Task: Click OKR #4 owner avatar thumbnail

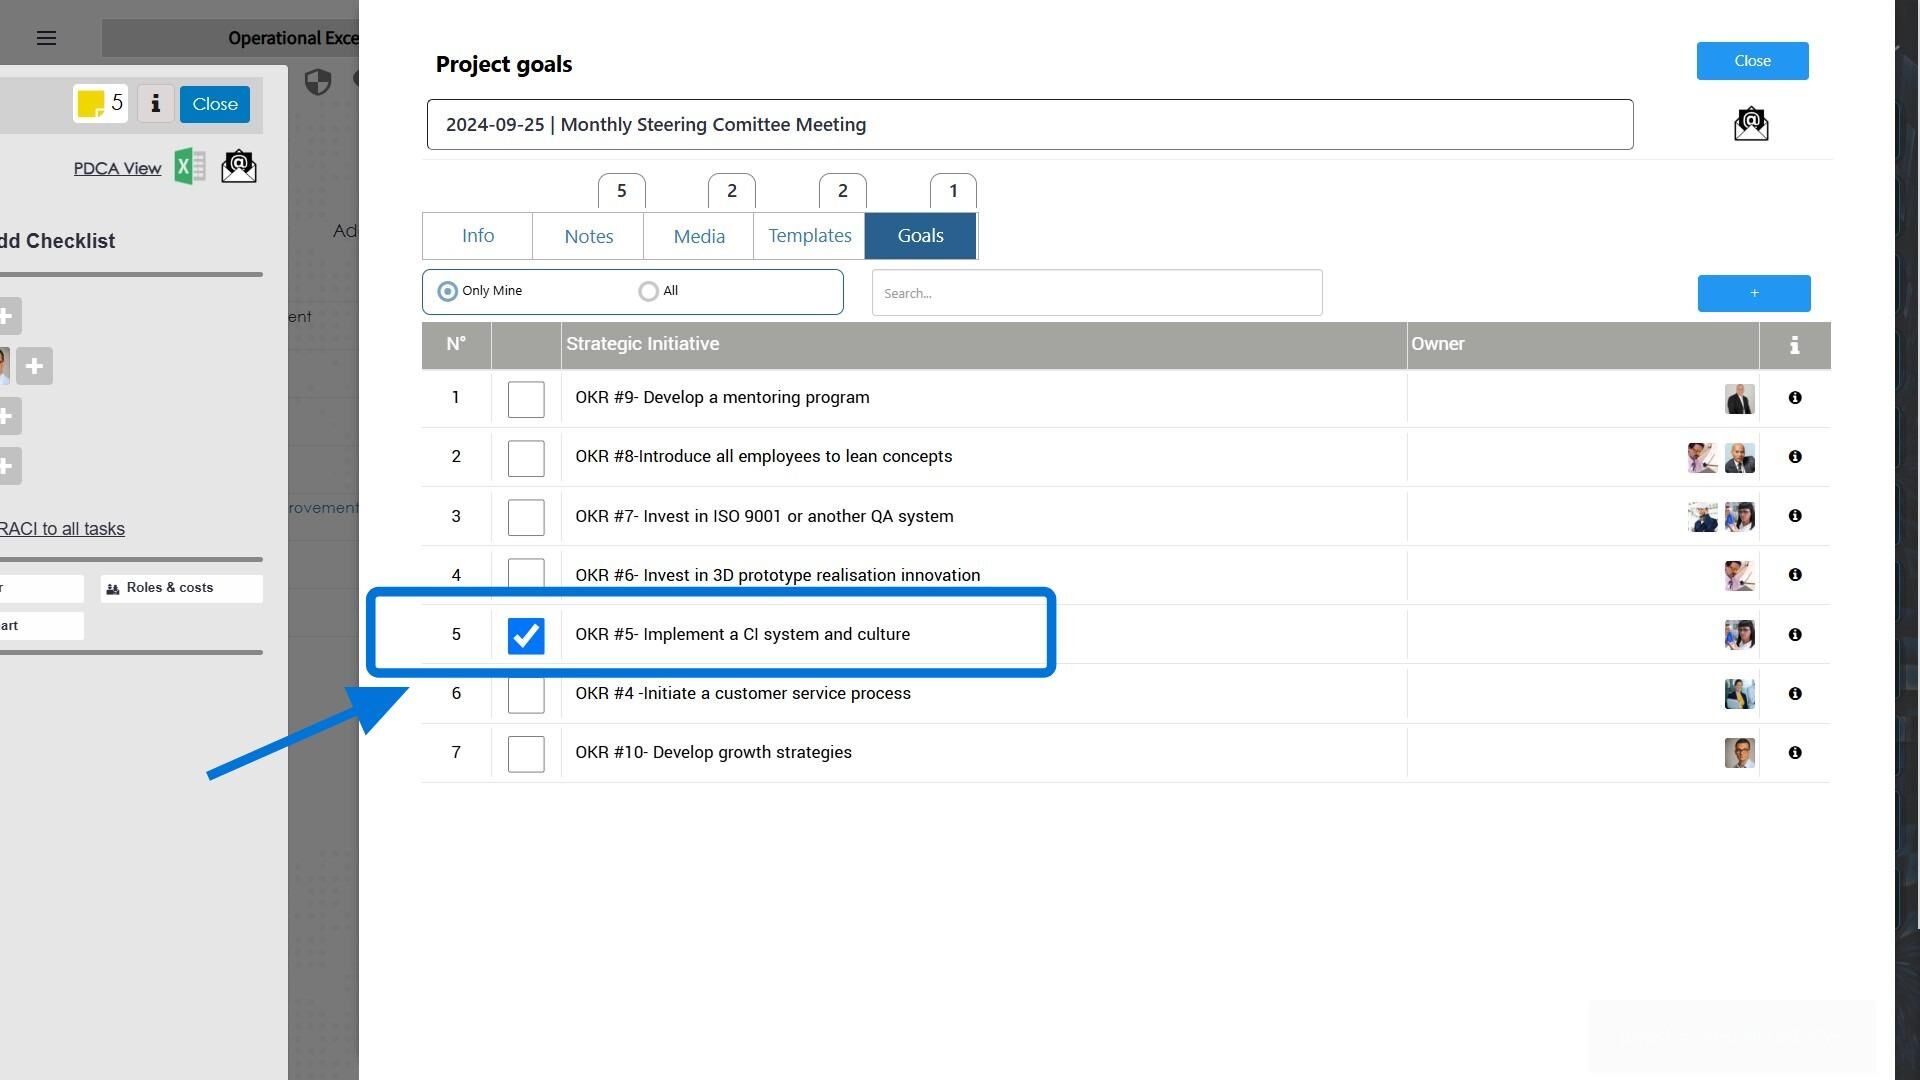Action: 1739,694
